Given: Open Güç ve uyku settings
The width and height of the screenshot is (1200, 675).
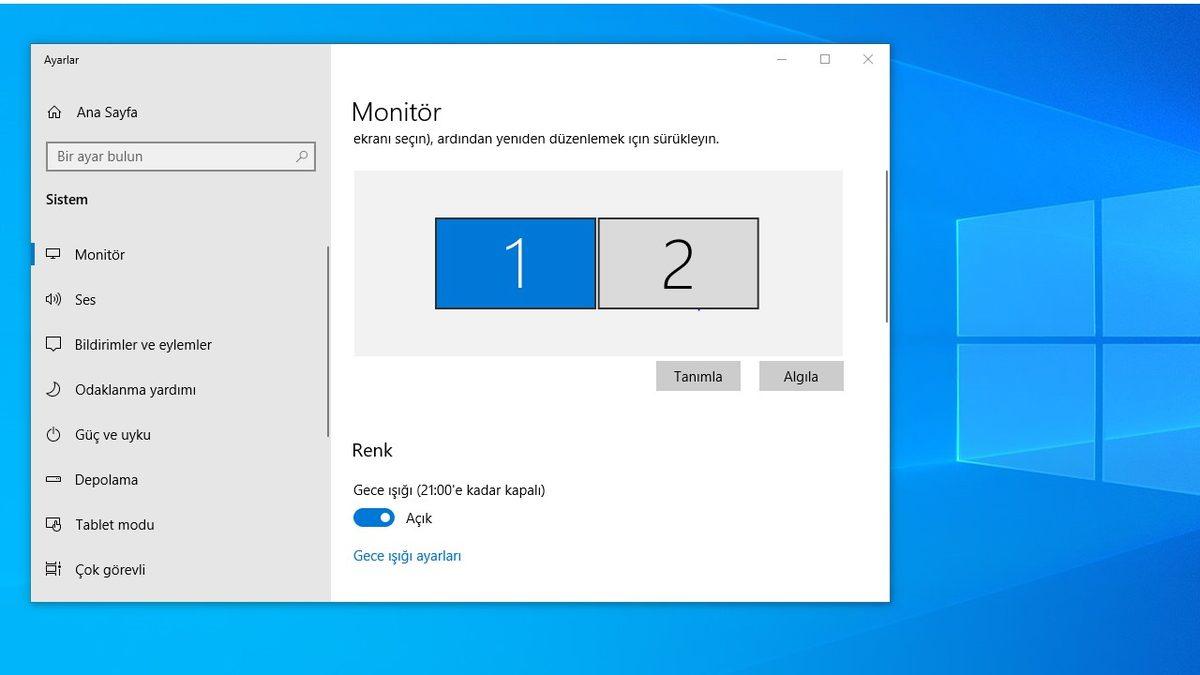Looking at the screenshot, I should pos(116,434).
